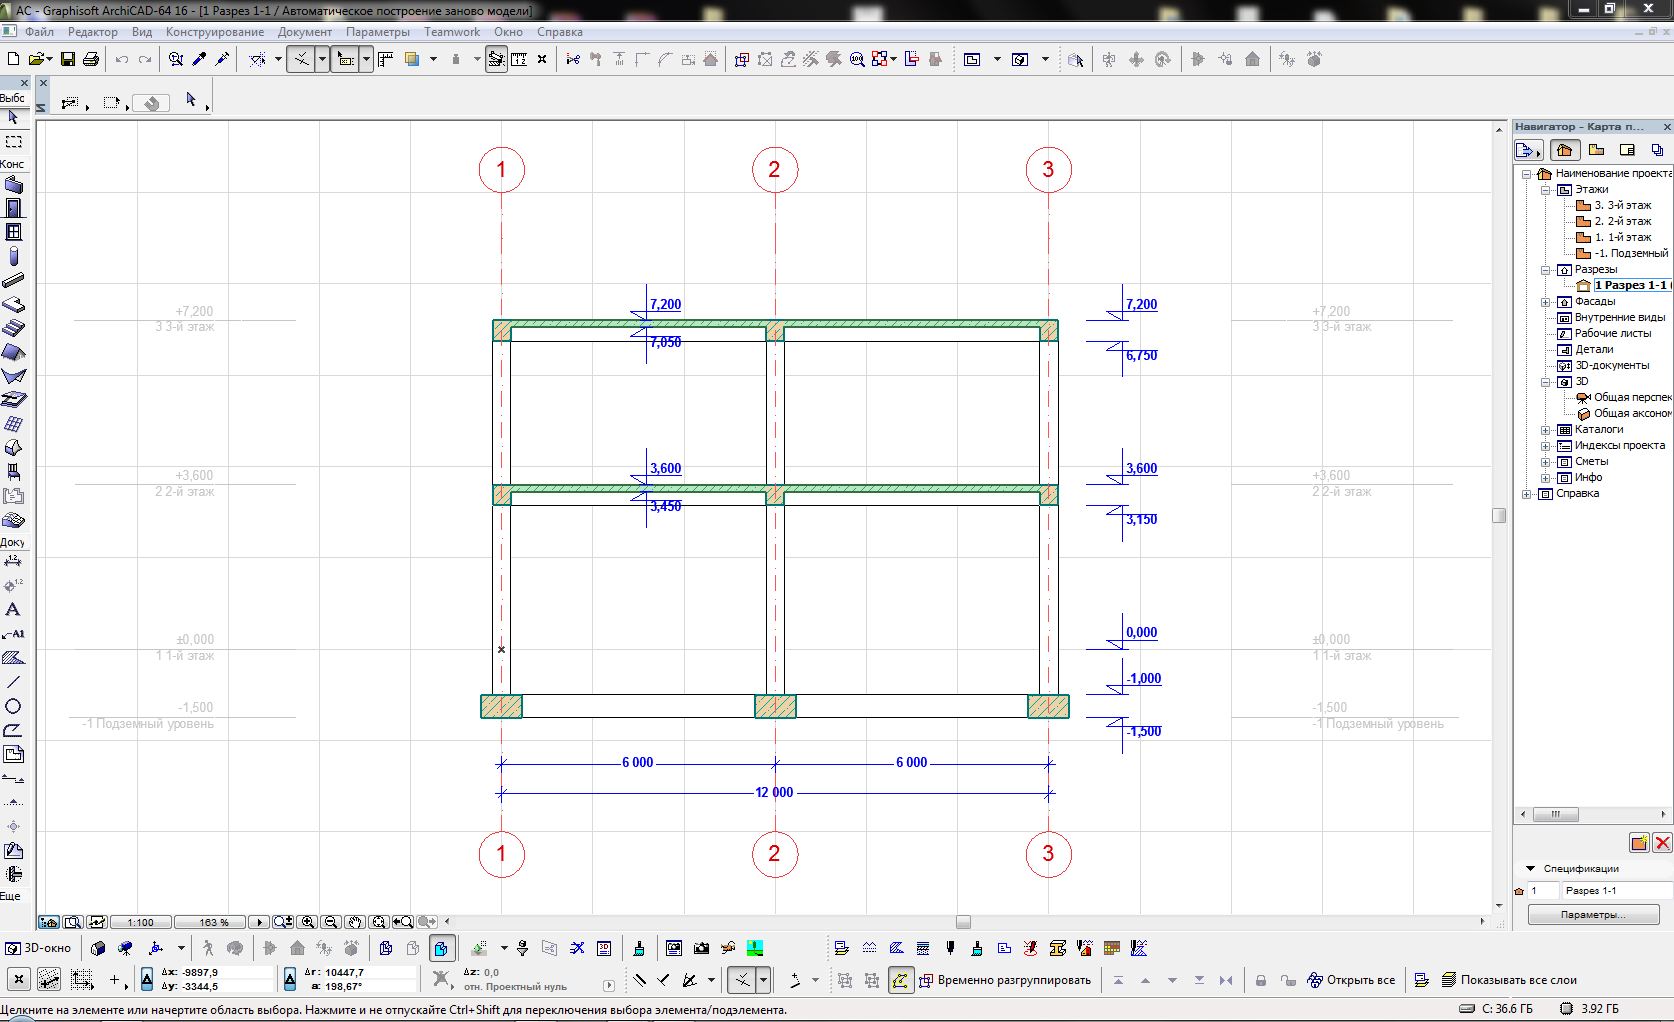The image size is (1674, 1022).
Task: Open the Конструирование menu
Action: (x=215, y=32)
